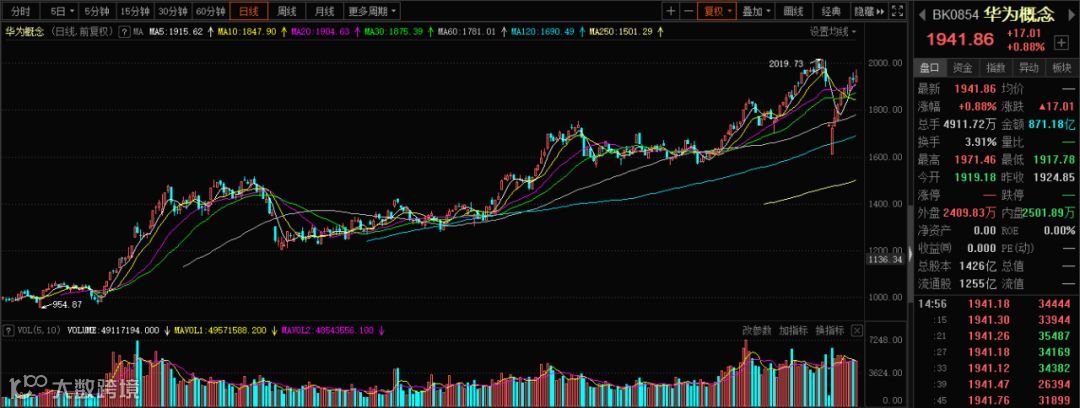
Task: Open the 资金 tab in side panel
Action: tap(963, 68)
